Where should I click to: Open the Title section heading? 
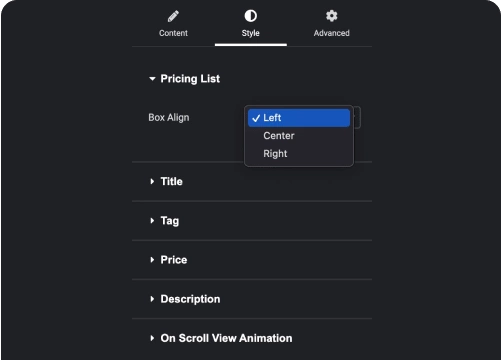click(172, 181)
